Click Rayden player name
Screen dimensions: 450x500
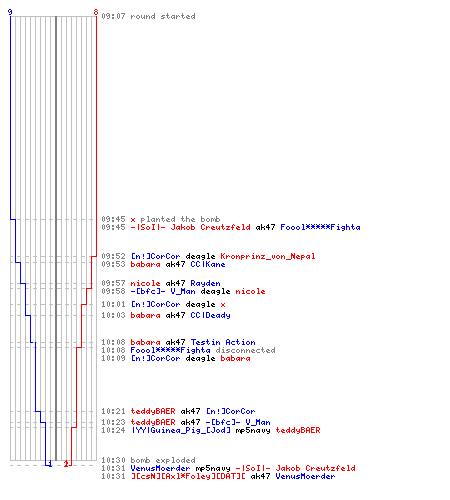click(x=205, y=283)
